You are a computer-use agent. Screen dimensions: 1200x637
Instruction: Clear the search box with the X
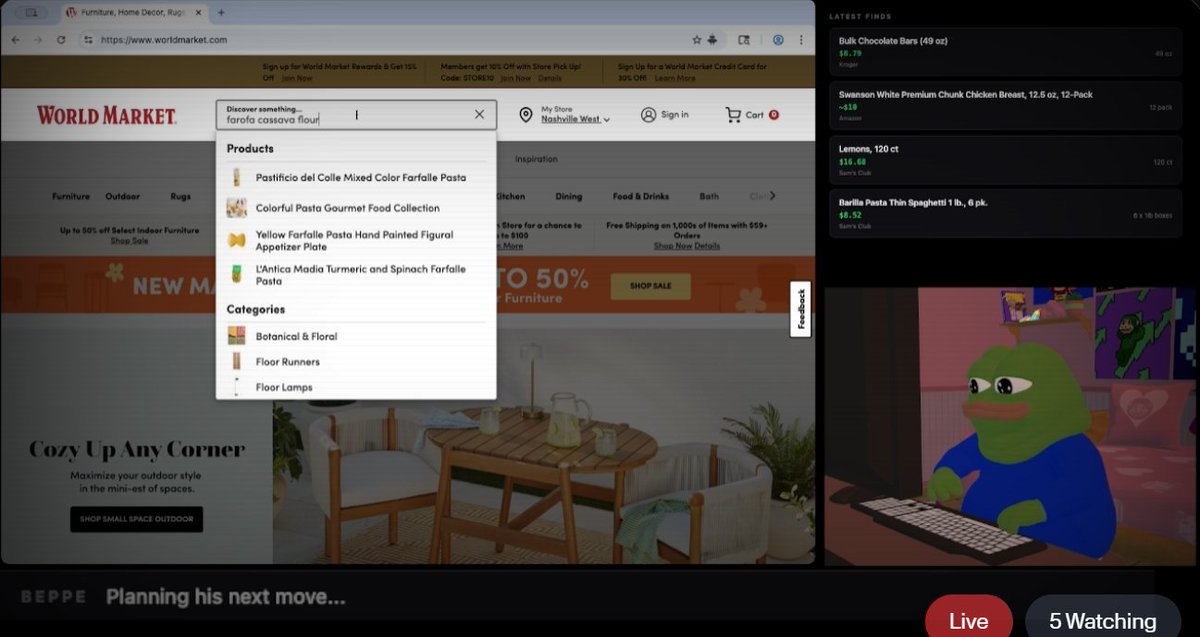click(x=479, y=115)
